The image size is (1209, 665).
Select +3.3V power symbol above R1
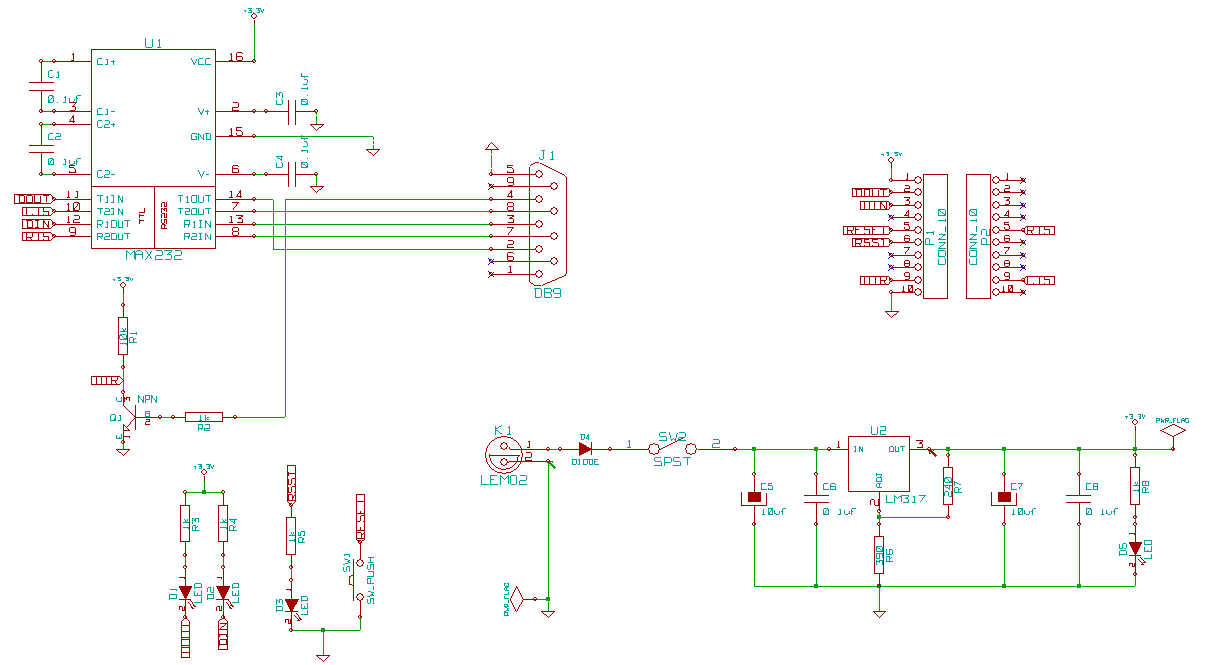tap(123, 283)
